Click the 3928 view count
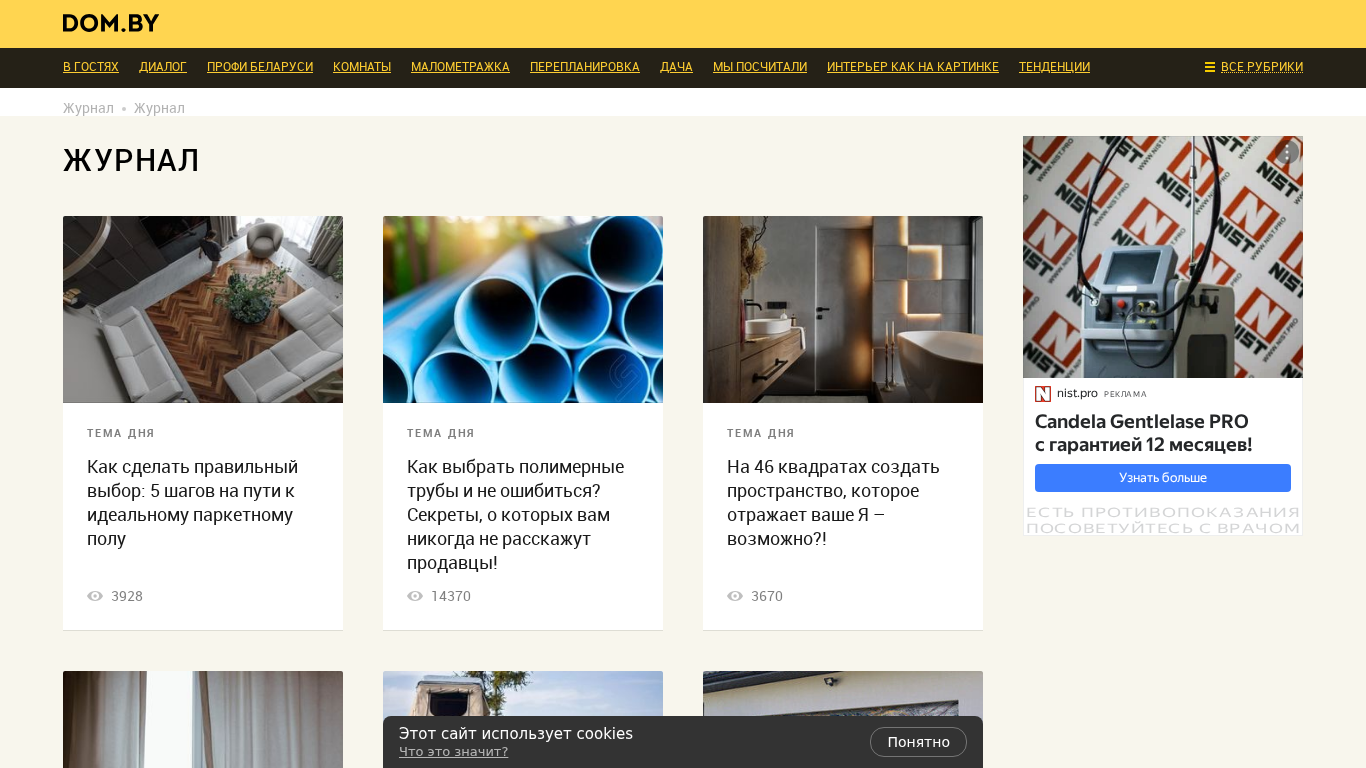The width and height of the screenshot is (1366, 768). (127, 596)
